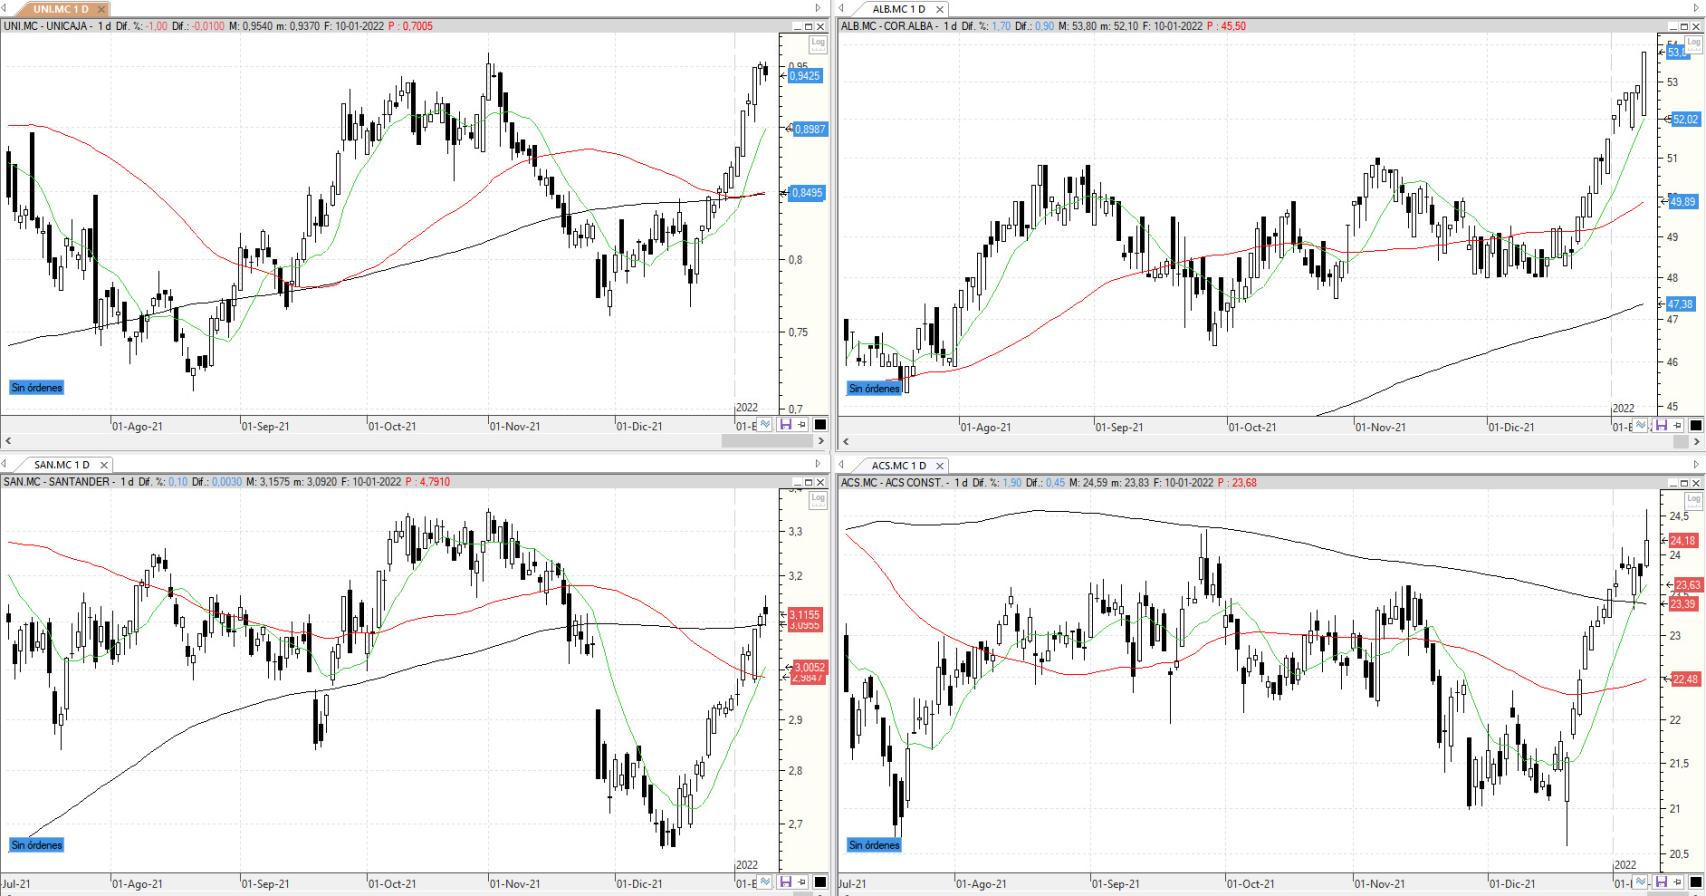
Task: Click the wave indicator icon in SANTANDER chart
Action: pos(766,882)
